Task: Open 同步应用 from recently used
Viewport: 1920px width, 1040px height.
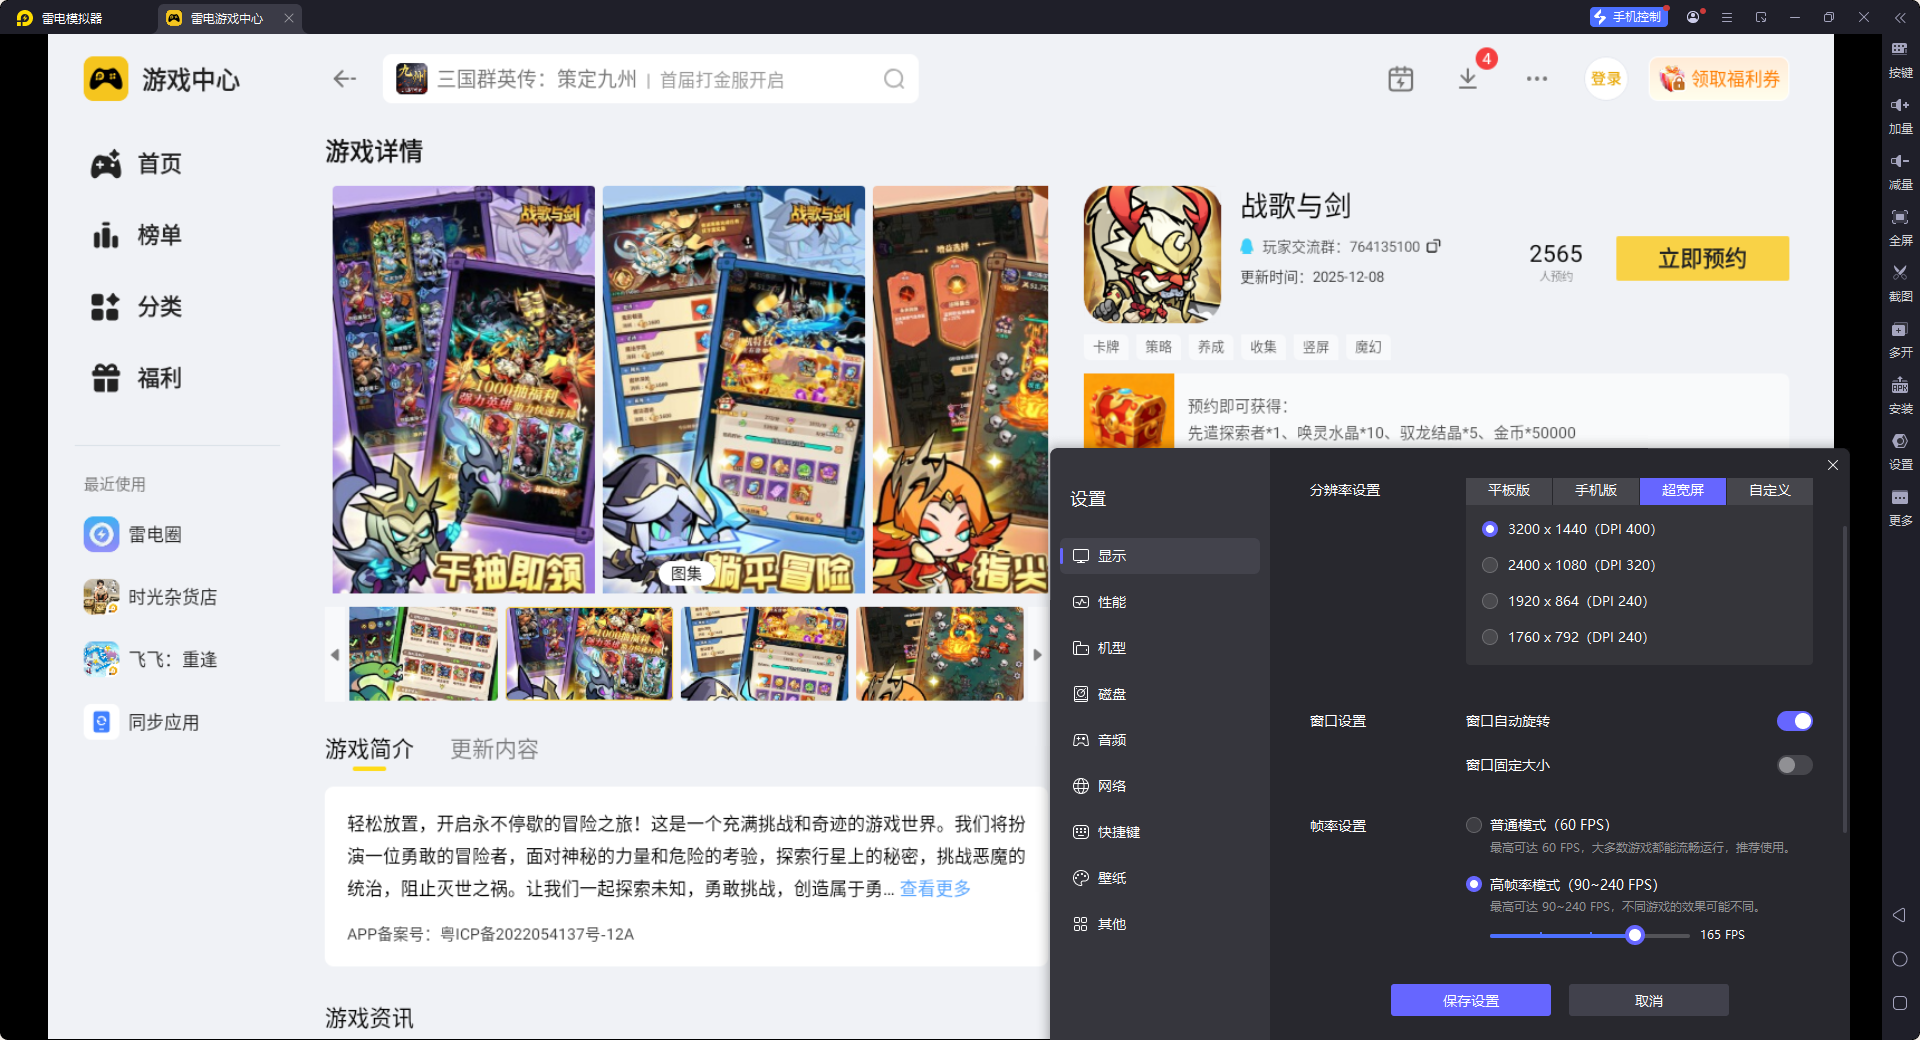Action: (x=141, y=722)
